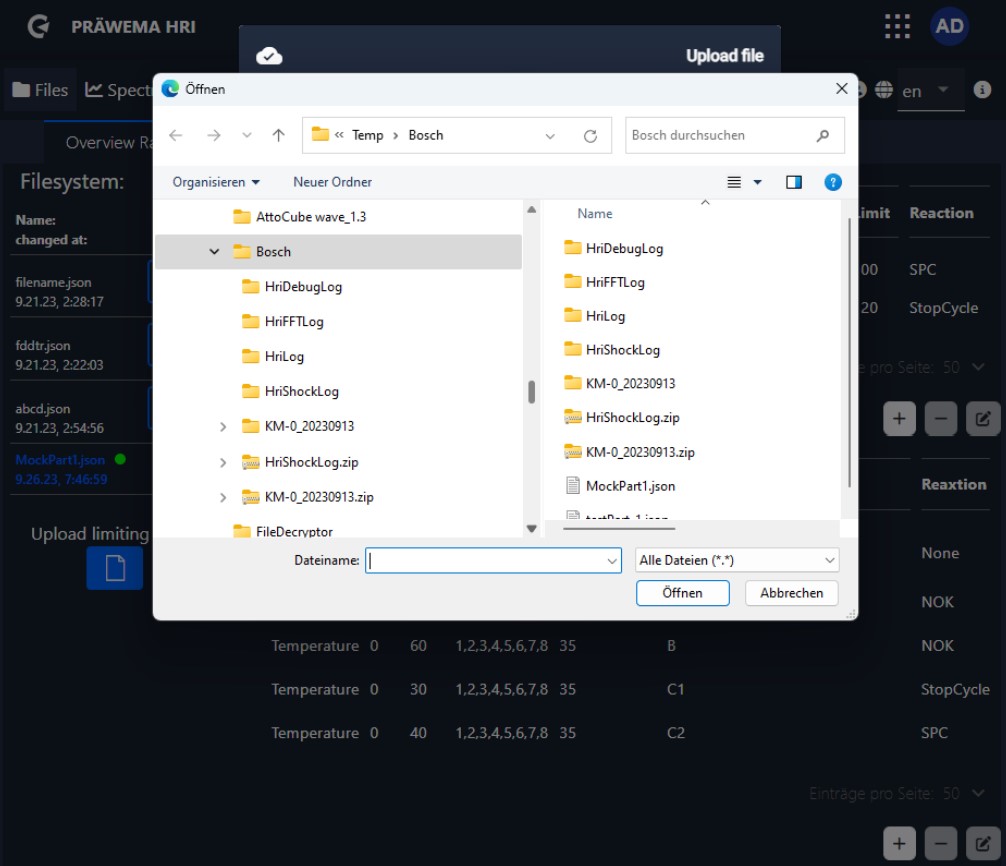The width and height of the screenshot is (1006, 866).
Task: Click the up-one-level arrow in dialog
Action: 279,136
